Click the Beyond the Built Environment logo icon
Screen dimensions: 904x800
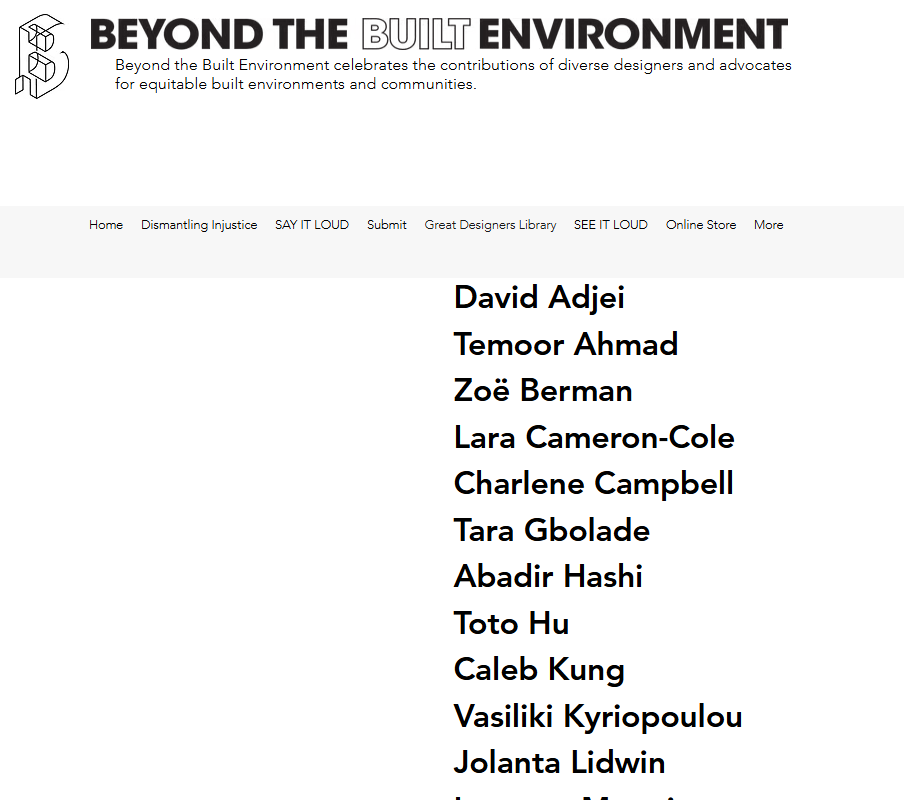42,56
